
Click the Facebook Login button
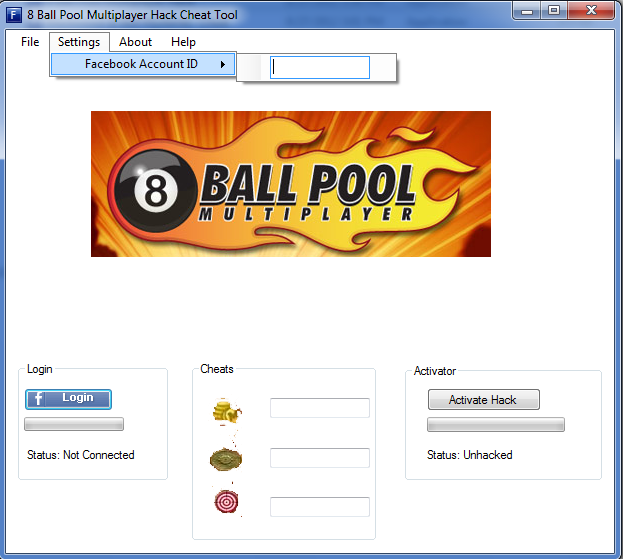click(68, 399)
